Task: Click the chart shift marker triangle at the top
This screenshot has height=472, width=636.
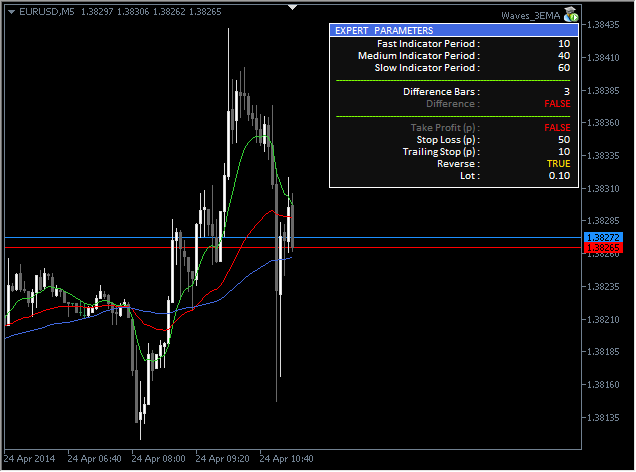Action: click(x=292, y=7)
